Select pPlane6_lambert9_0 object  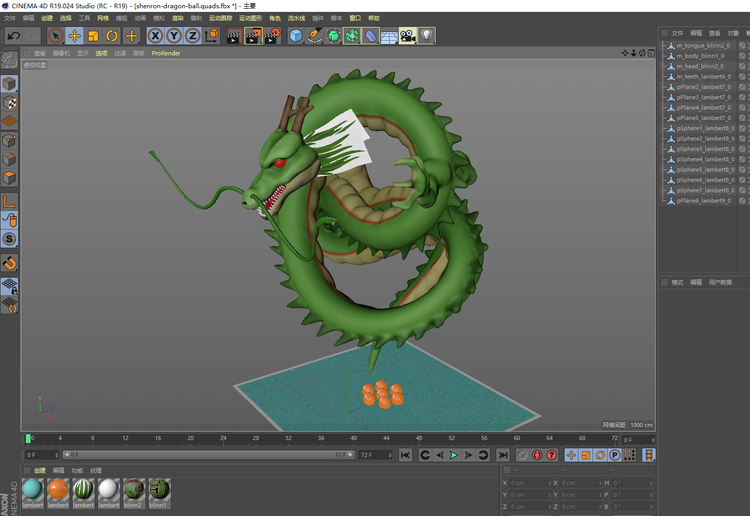[704, 201]
